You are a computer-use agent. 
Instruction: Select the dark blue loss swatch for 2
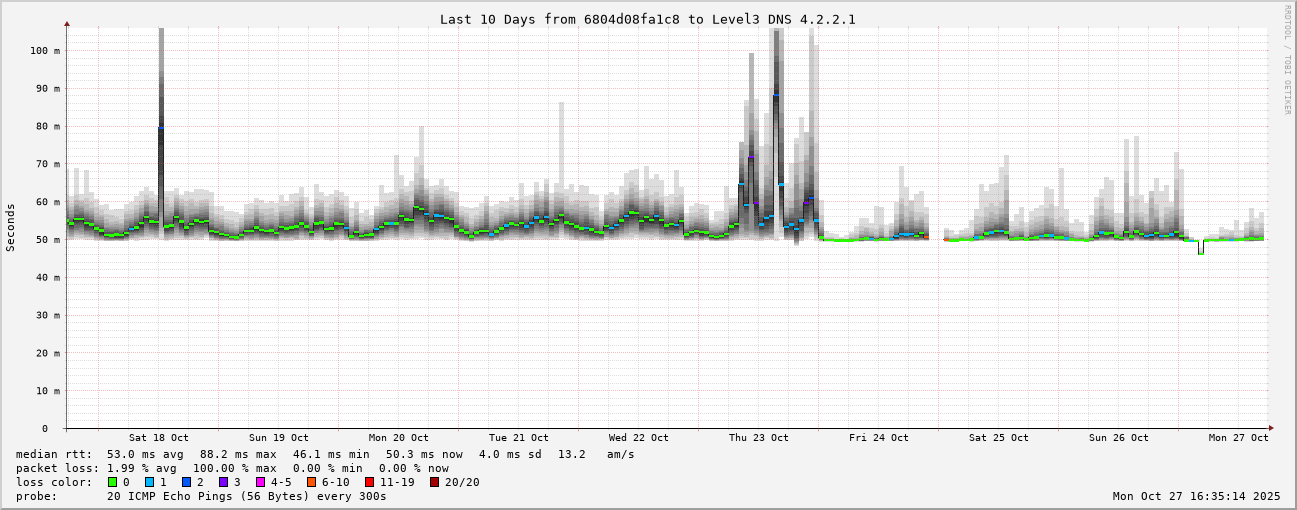coord(186,482)
